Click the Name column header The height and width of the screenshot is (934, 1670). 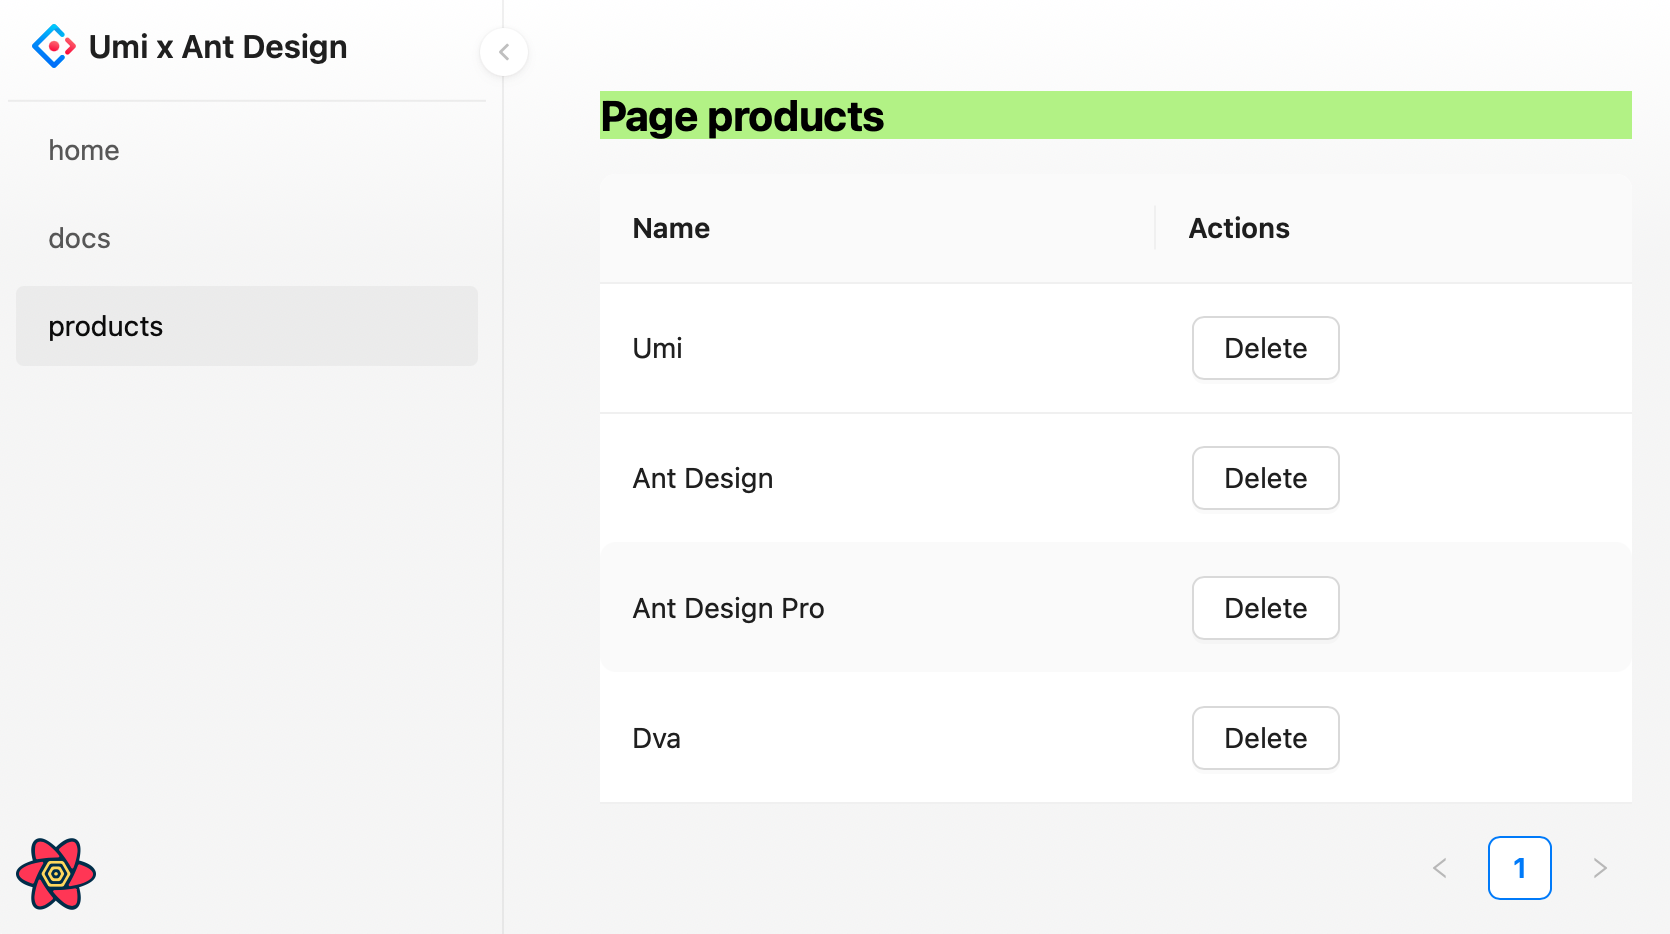click(671, 228)
